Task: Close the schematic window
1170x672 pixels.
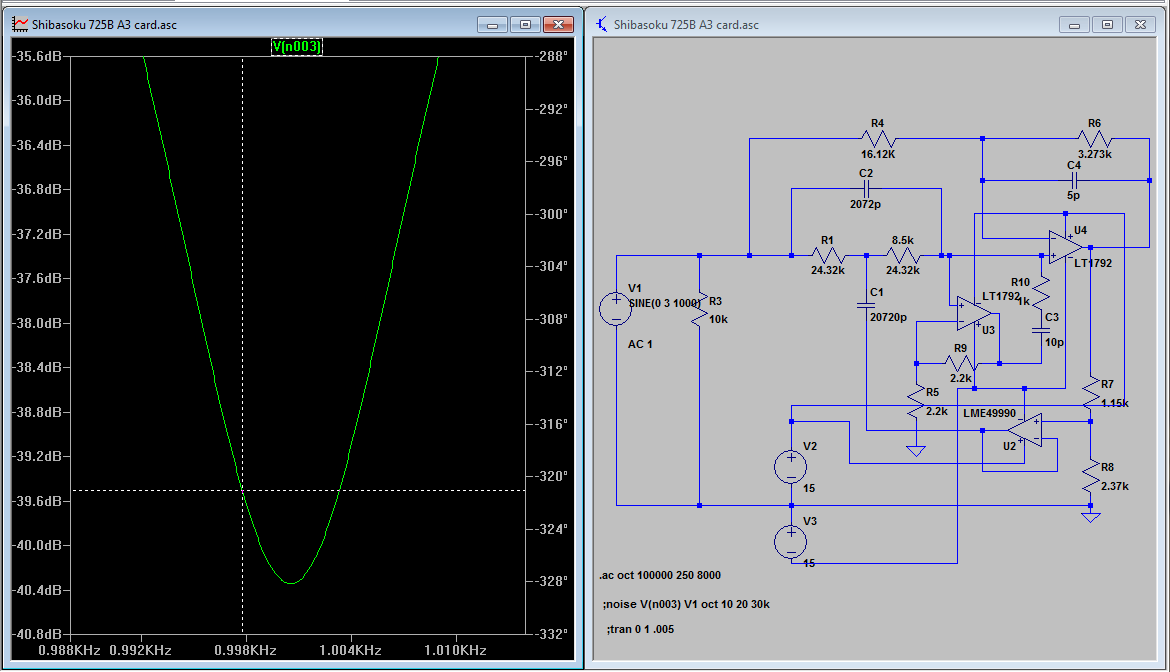Action: pyautogui.click(x=1140, y=25)
